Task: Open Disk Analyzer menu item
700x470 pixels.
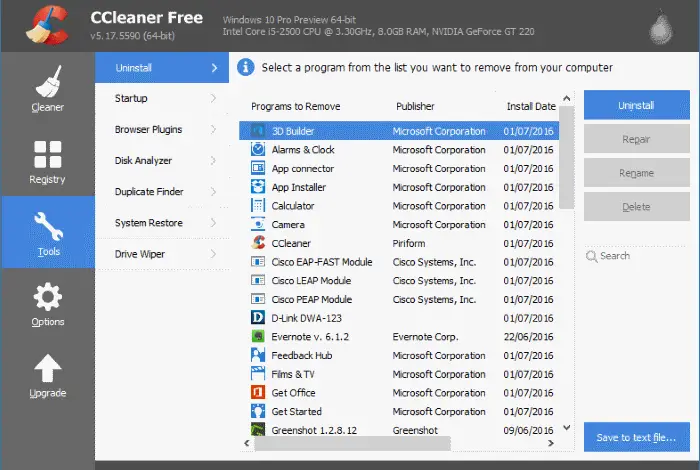Action: coord(162,161)
